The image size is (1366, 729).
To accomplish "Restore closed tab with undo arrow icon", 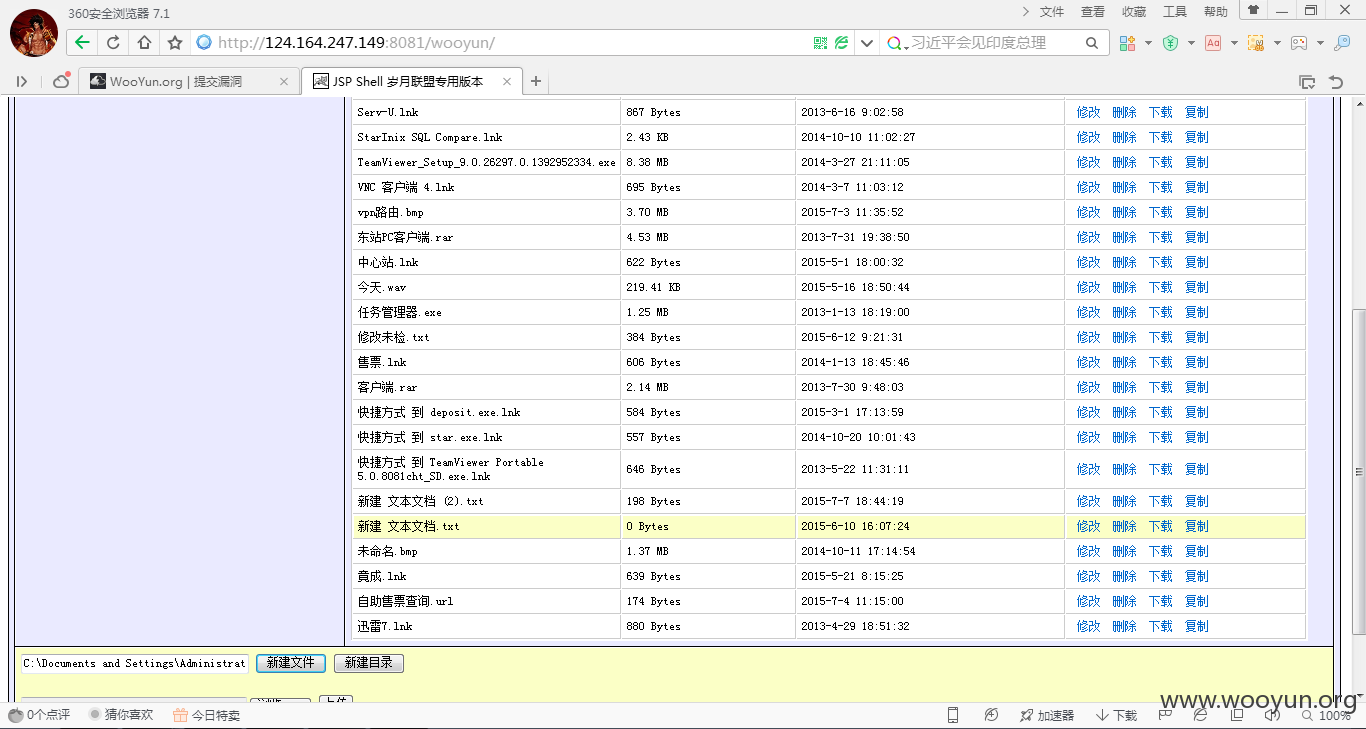I will tap(1336, 82).
